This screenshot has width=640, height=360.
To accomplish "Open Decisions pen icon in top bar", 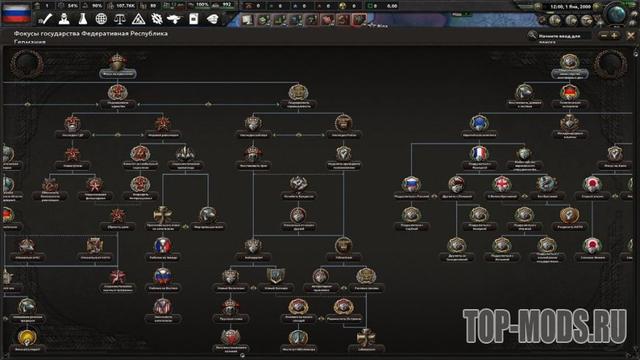I will [47, 19].
